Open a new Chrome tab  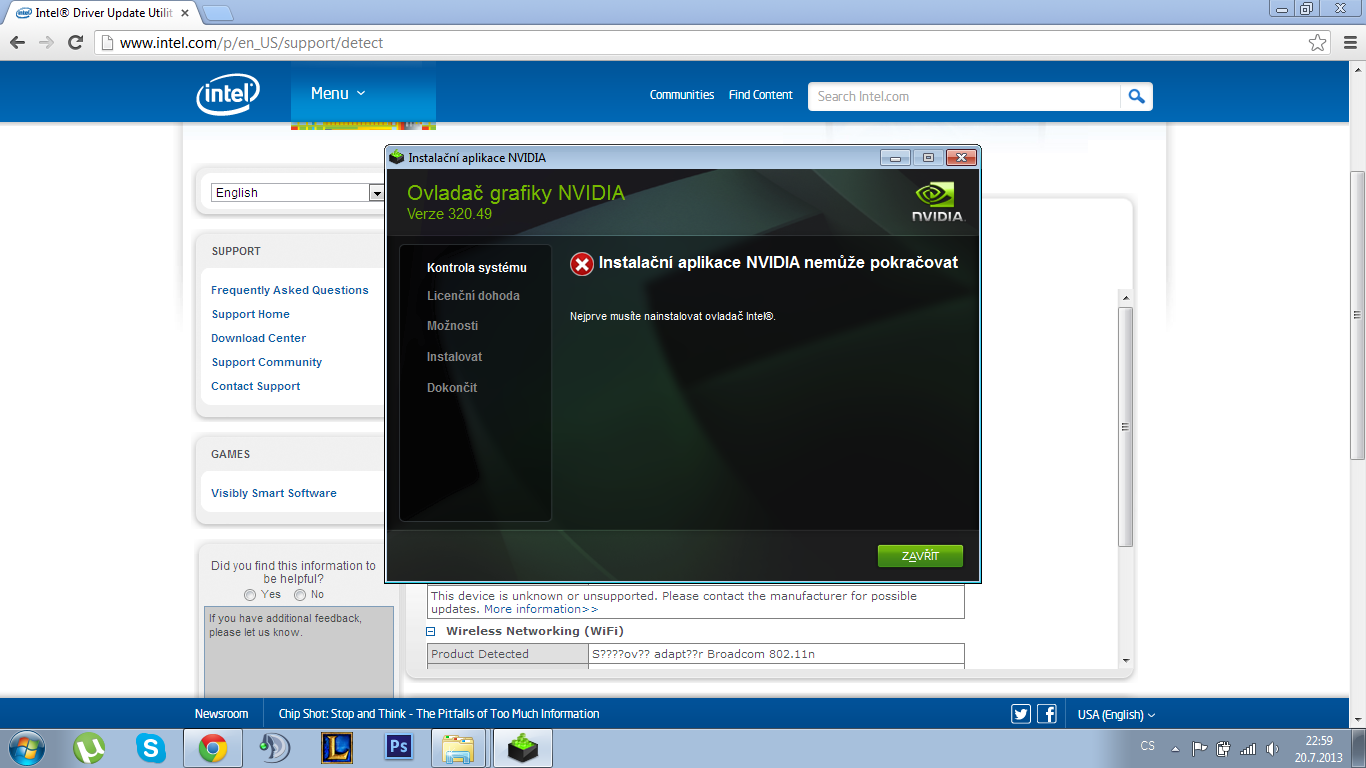click(218, 13)
